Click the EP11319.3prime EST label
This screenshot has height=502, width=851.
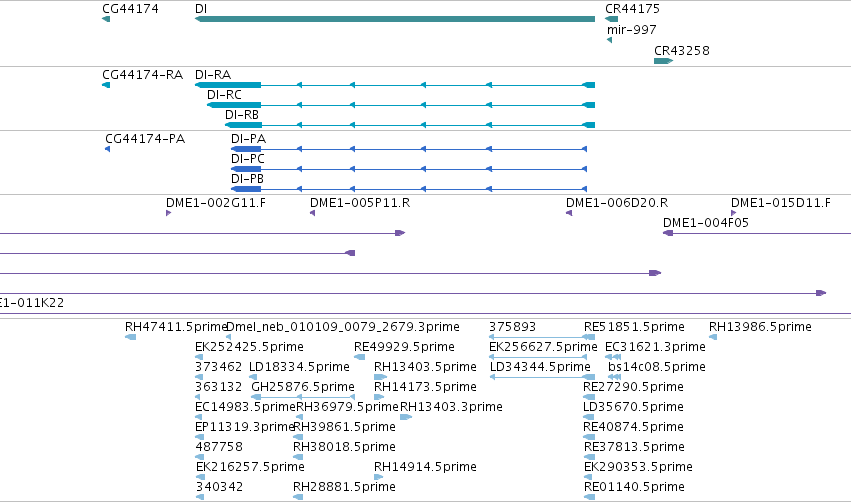click(x=245, y=427)
